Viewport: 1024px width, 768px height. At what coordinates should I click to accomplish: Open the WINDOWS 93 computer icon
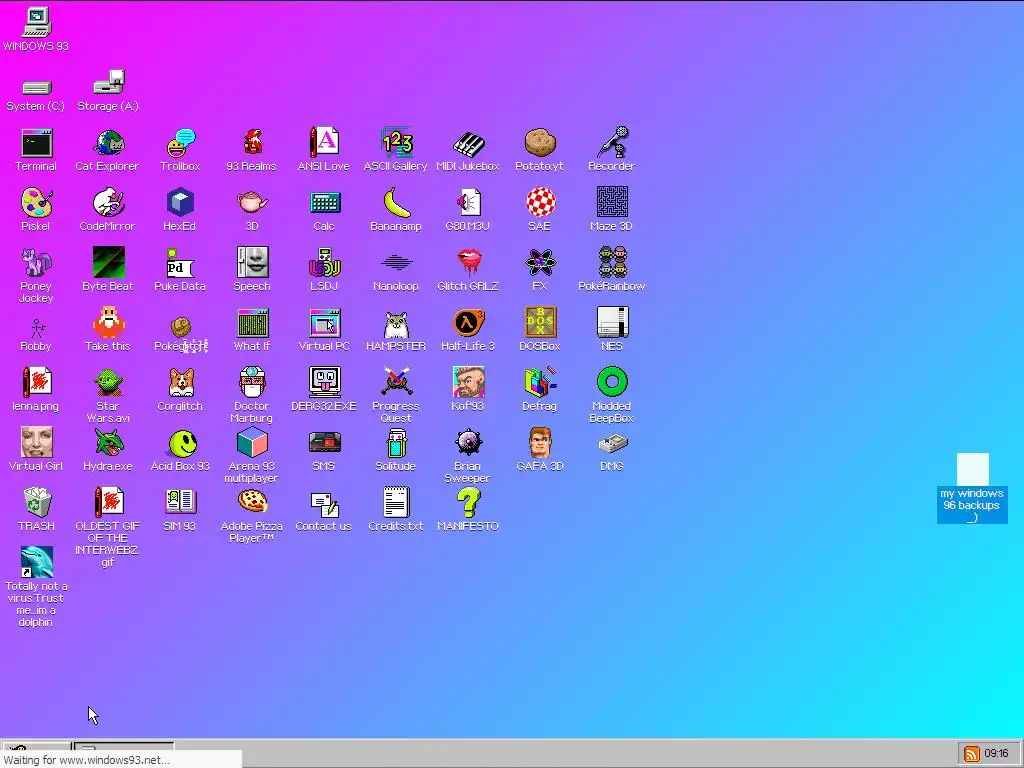[x=36, y=23]
